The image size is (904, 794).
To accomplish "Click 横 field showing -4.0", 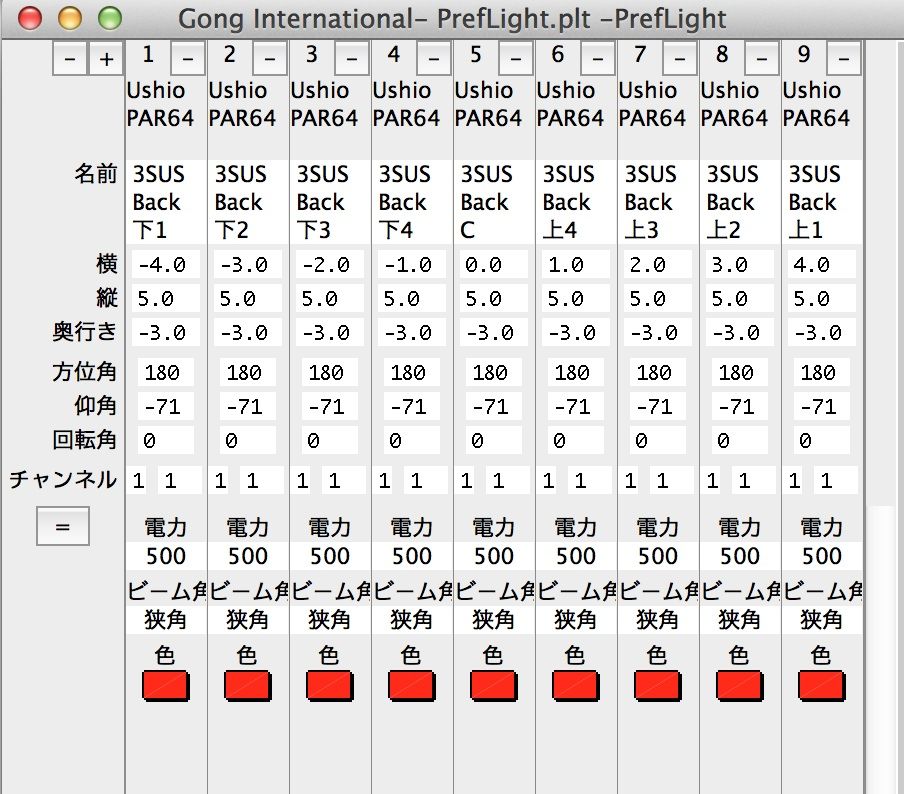I will (166, 265).
